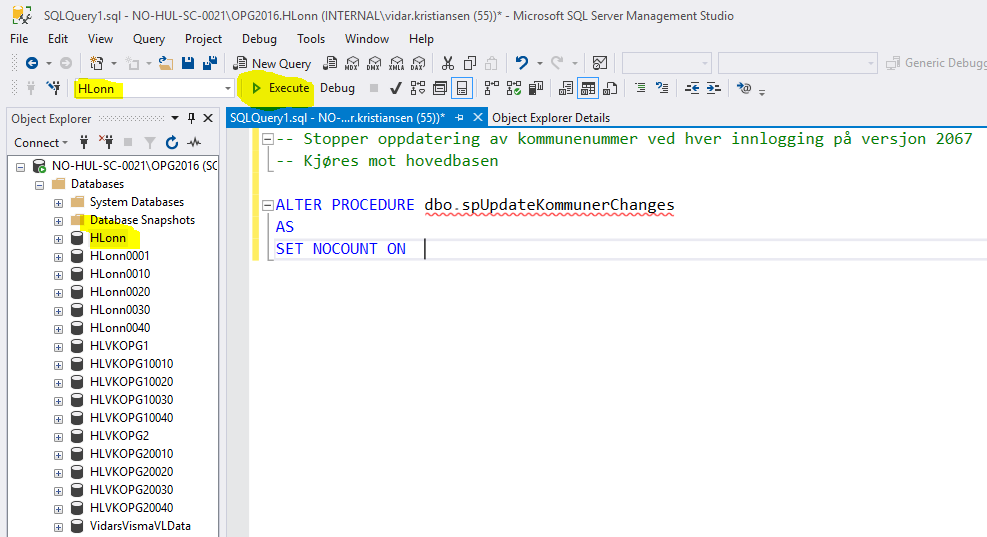Toggle Results to File mode
Image resolution: width=987 pixels, height=537 pixels.
click(x=610, y=88)
